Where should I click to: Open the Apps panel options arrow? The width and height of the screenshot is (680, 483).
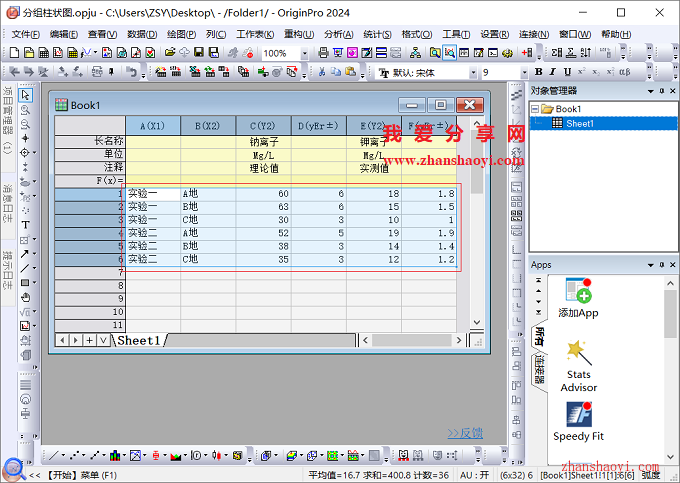[651, 265]
